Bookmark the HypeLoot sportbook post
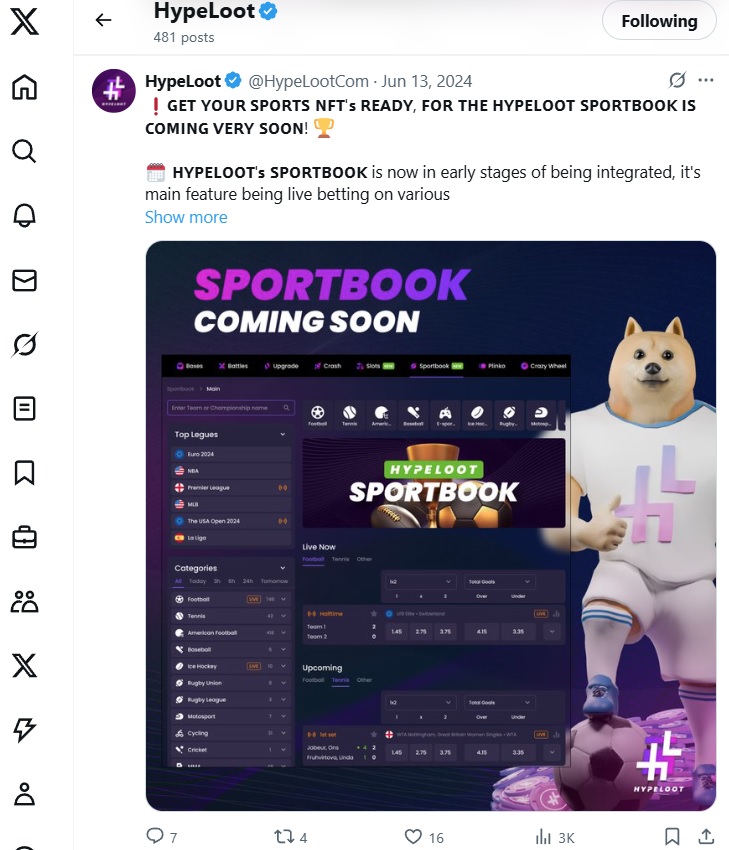The width and height of the screenshot is (729, 850). pos(672,836)
